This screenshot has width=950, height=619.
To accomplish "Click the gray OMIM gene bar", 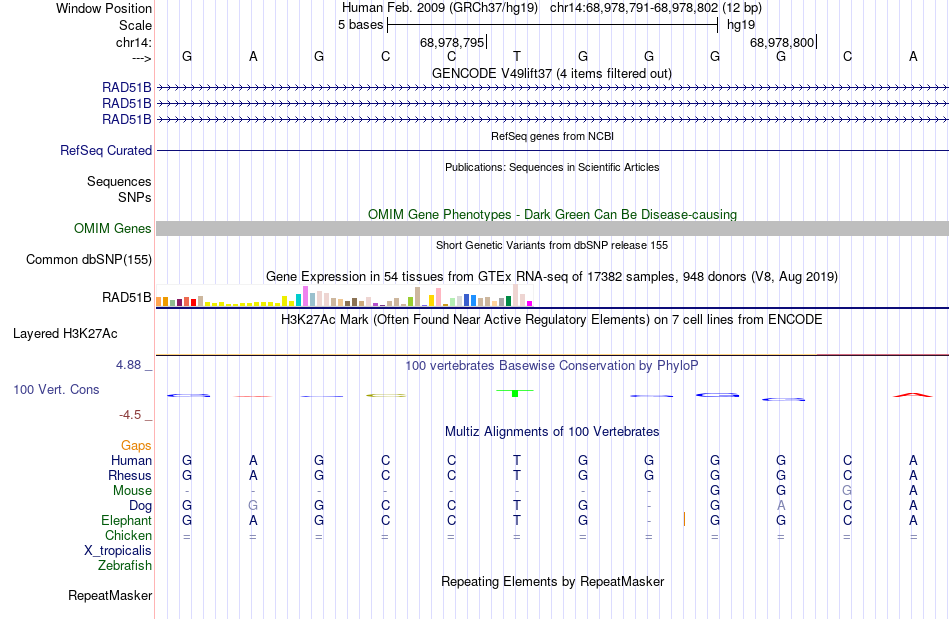I will click(552, 228).
